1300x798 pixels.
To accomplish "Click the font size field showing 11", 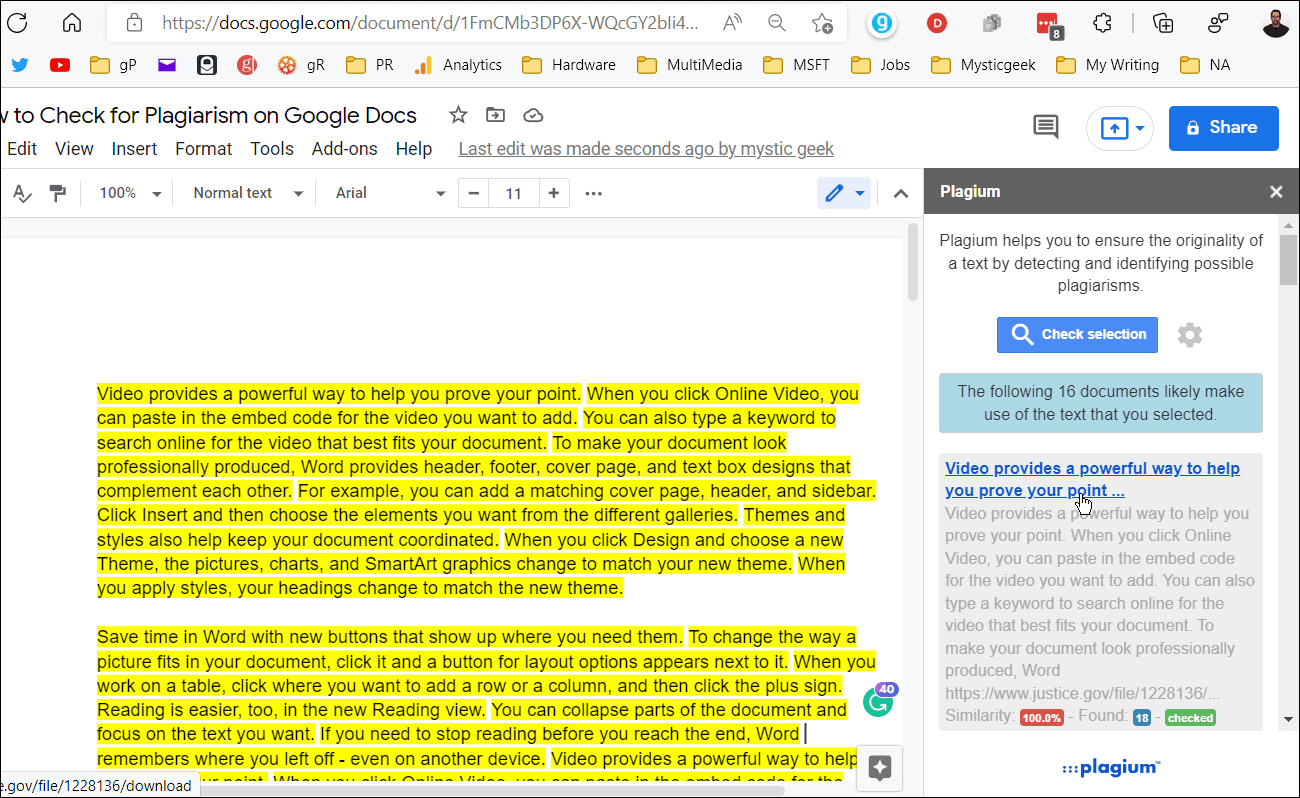I will pyautogui.click(x=514, y=193).
